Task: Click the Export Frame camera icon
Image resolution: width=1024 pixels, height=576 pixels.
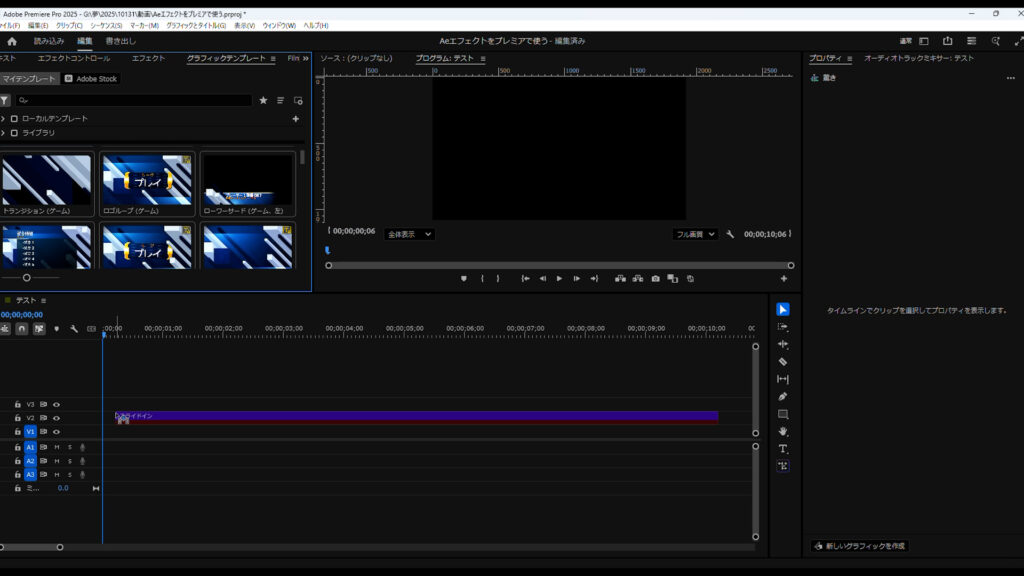Action: [x=655, y=279]
